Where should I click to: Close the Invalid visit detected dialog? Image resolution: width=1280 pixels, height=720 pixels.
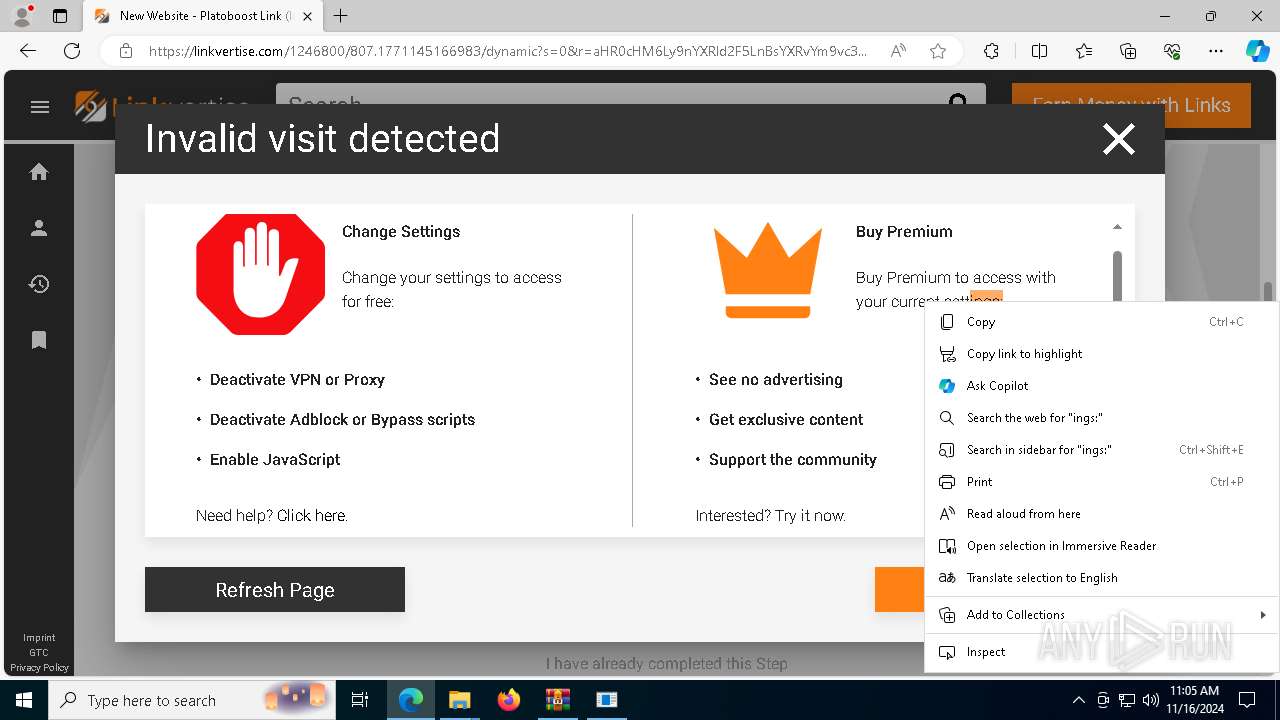pyautogui.click(x=1118, y=139)
